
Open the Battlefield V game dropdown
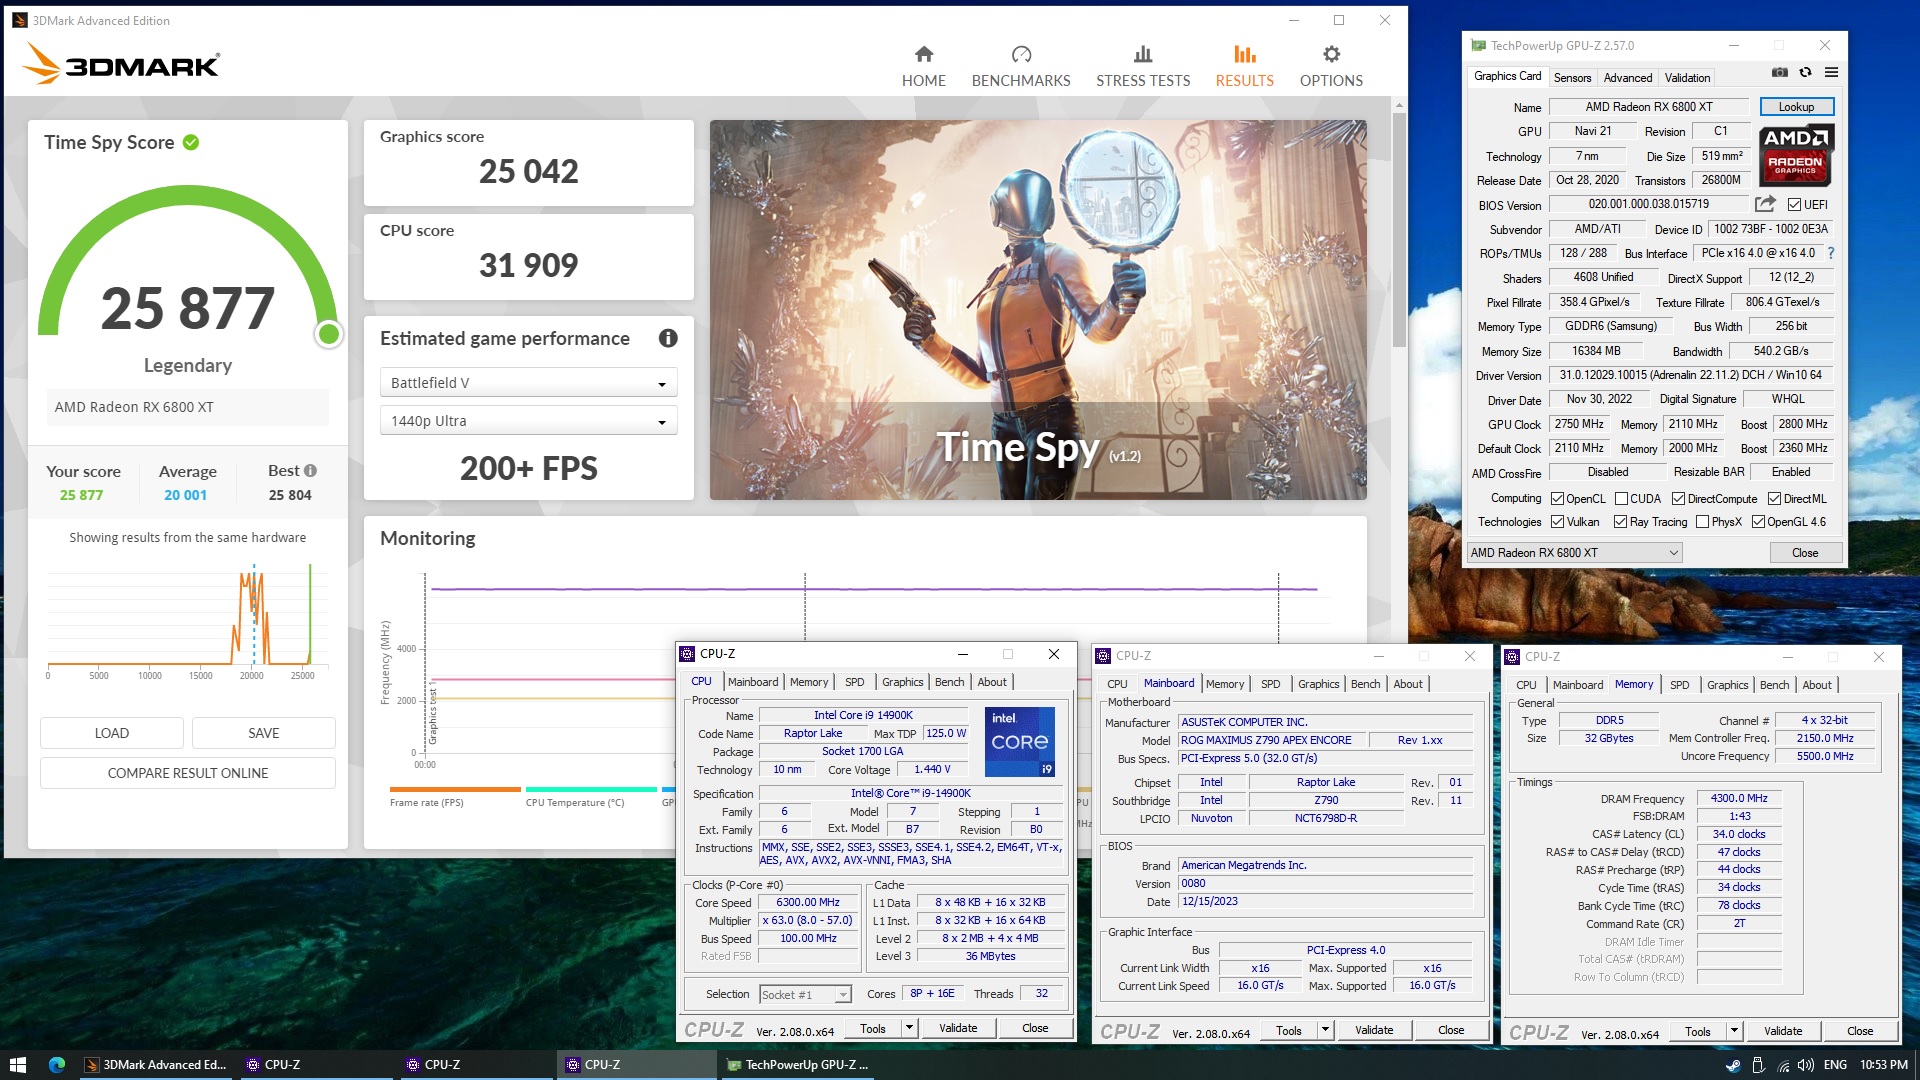coord(528,383)
